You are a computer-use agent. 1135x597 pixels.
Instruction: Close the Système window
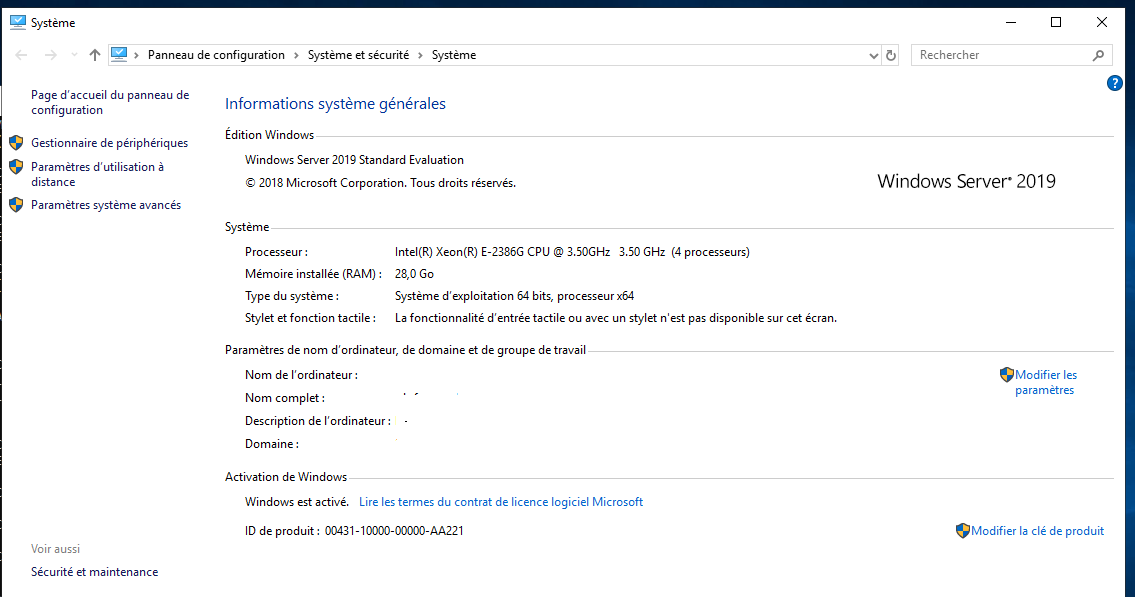(1102, 22)
